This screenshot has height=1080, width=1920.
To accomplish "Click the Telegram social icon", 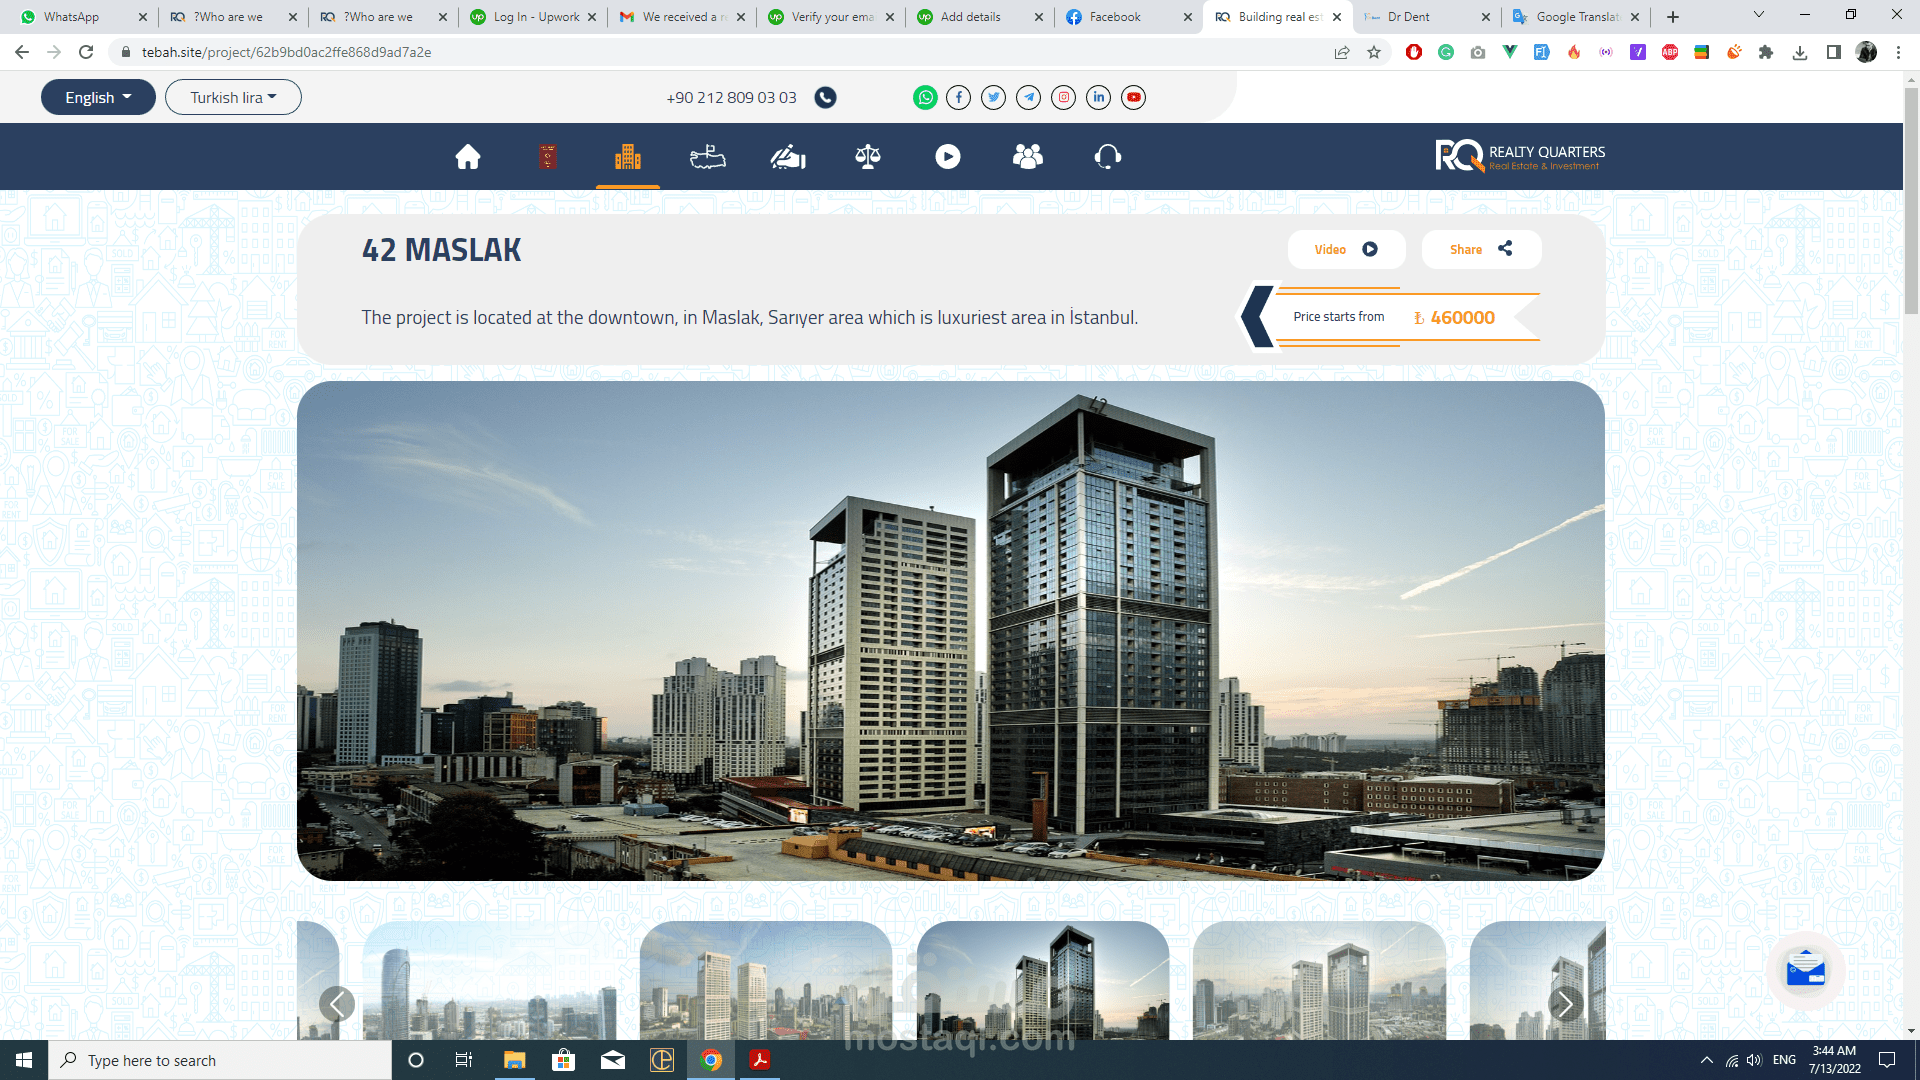I will click(x=1029, y=97).
